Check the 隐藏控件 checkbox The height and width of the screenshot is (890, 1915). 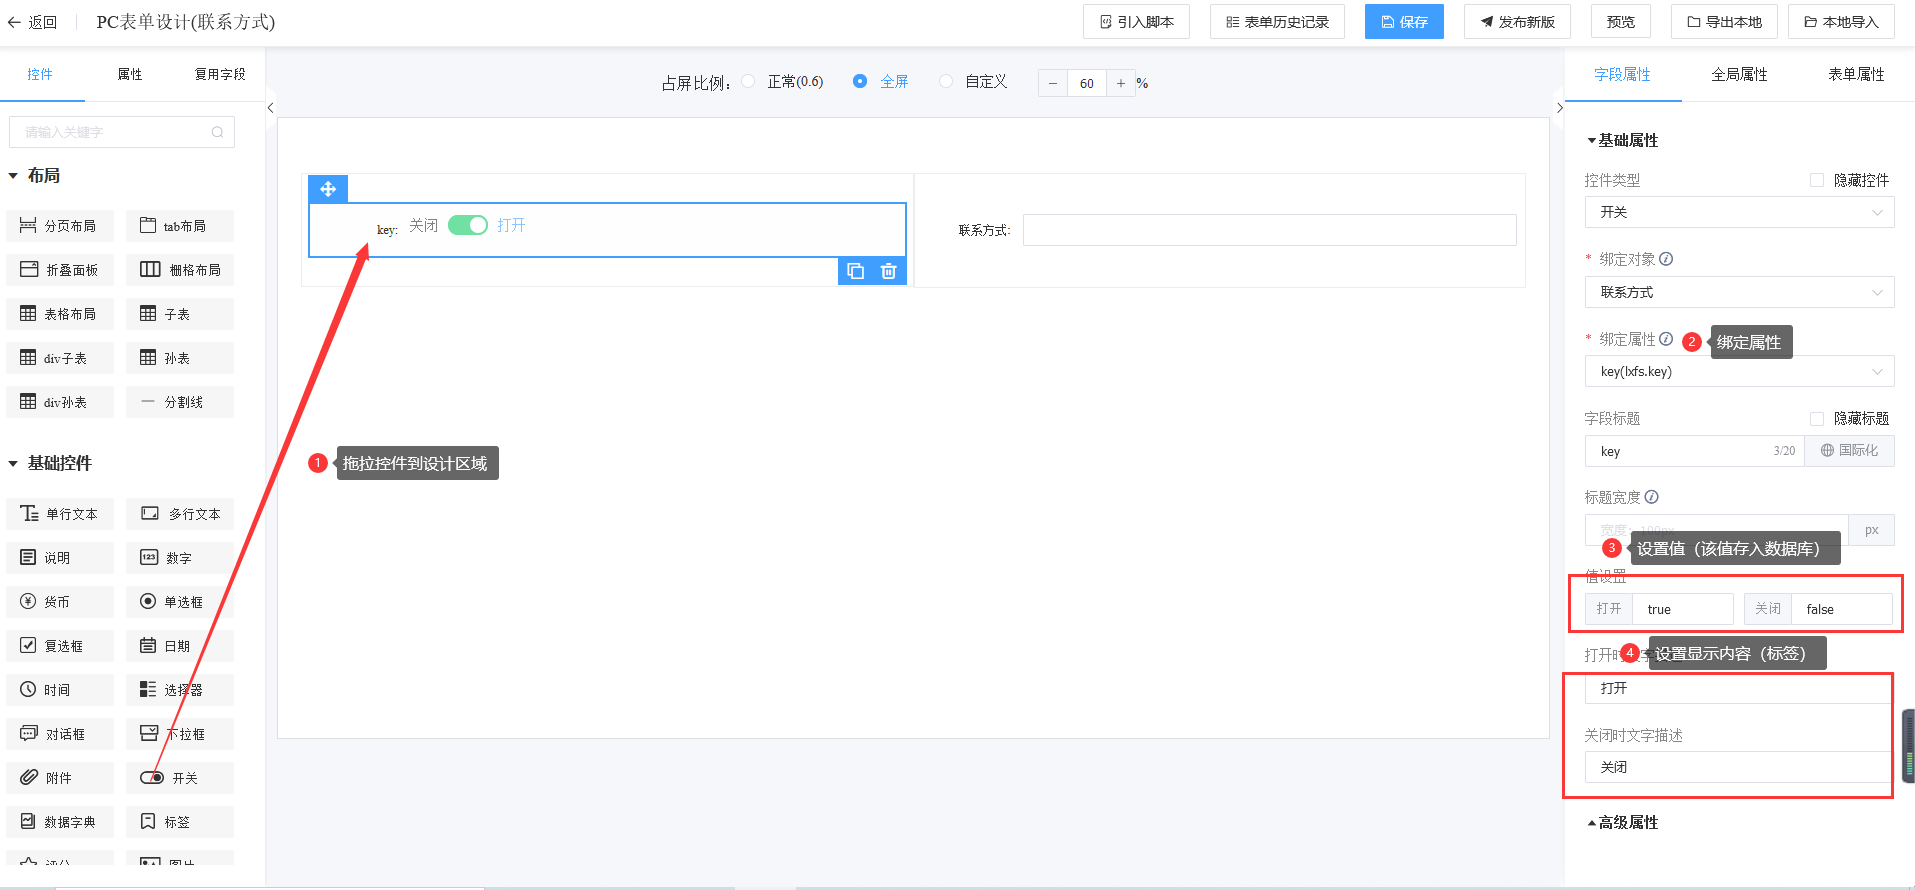point(1817,180)
